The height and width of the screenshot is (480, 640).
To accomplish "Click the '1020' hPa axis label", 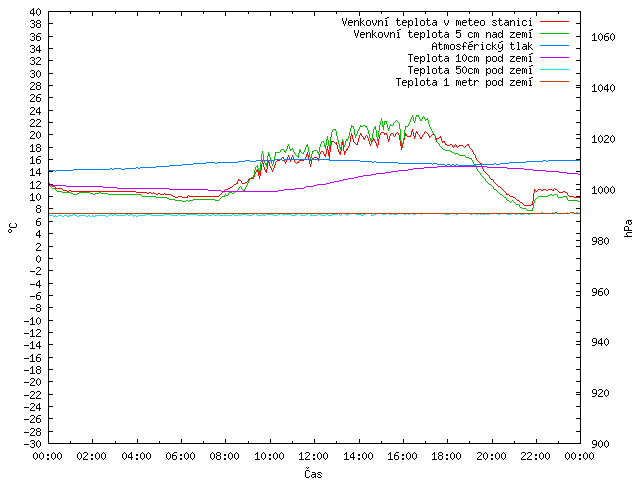I will (603, 139).
